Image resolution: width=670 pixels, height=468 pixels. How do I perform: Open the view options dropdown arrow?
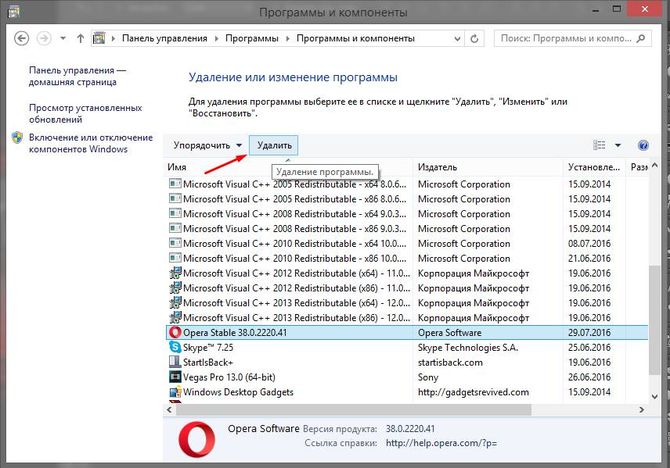(x=617, y=145)
